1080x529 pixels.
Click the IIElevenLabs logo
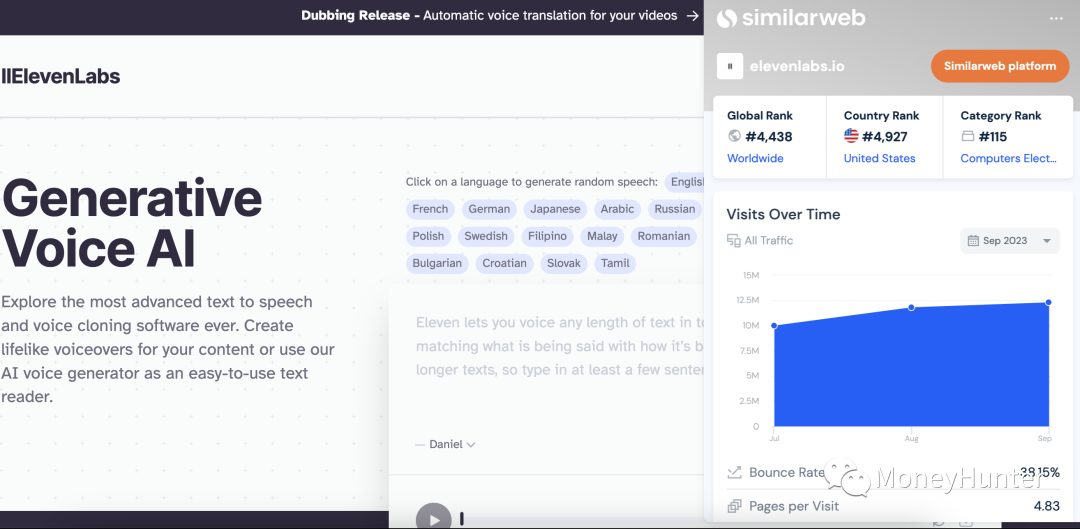pyautogui.click(x=61, y=76)
